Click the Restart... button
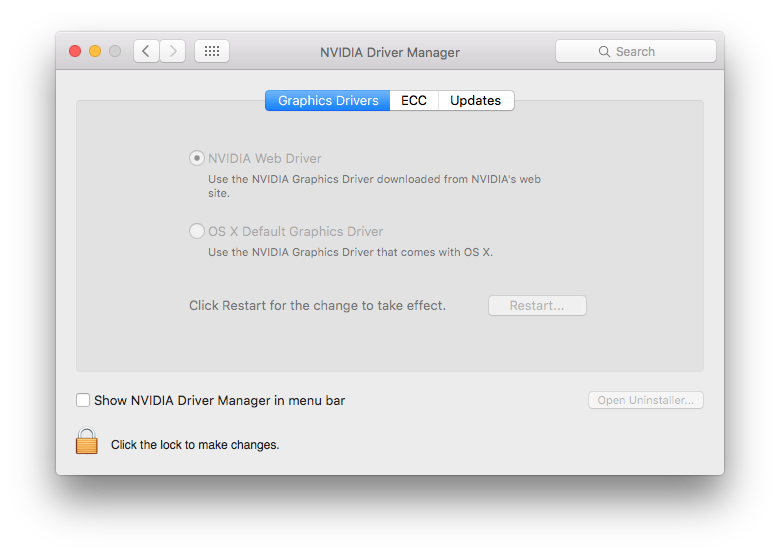Screen dimensions: 780x555 [x=537, y=305]
